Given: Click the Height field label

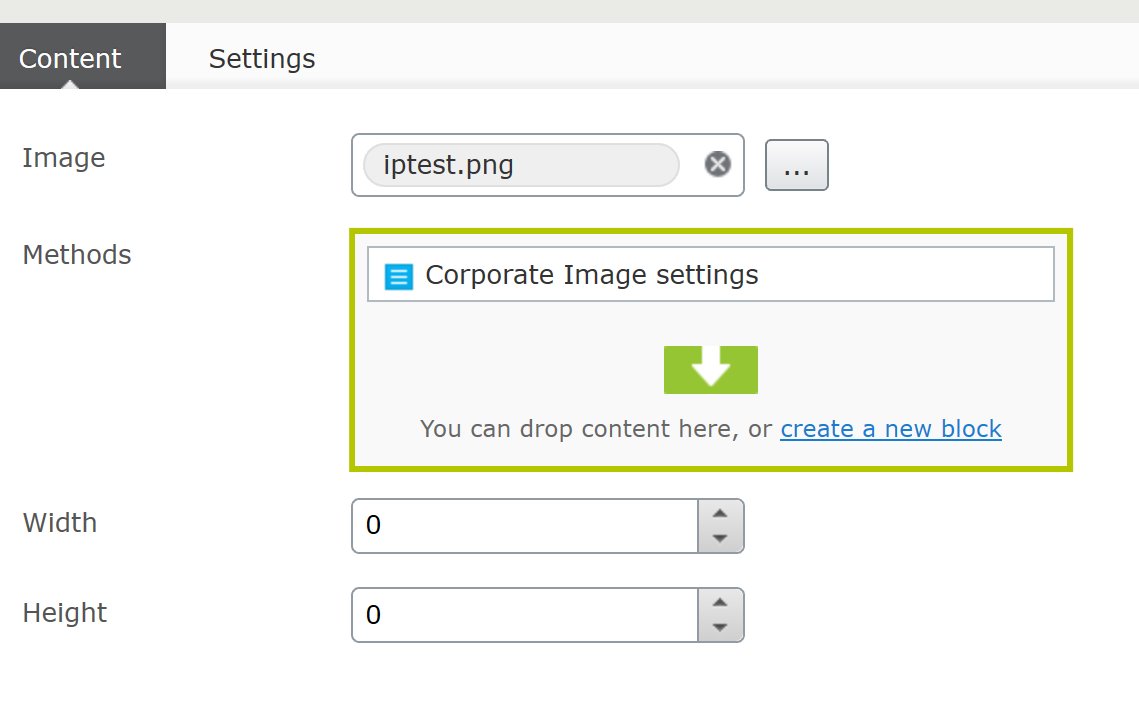Looking at the screenshot, I should tap(64, 612).
